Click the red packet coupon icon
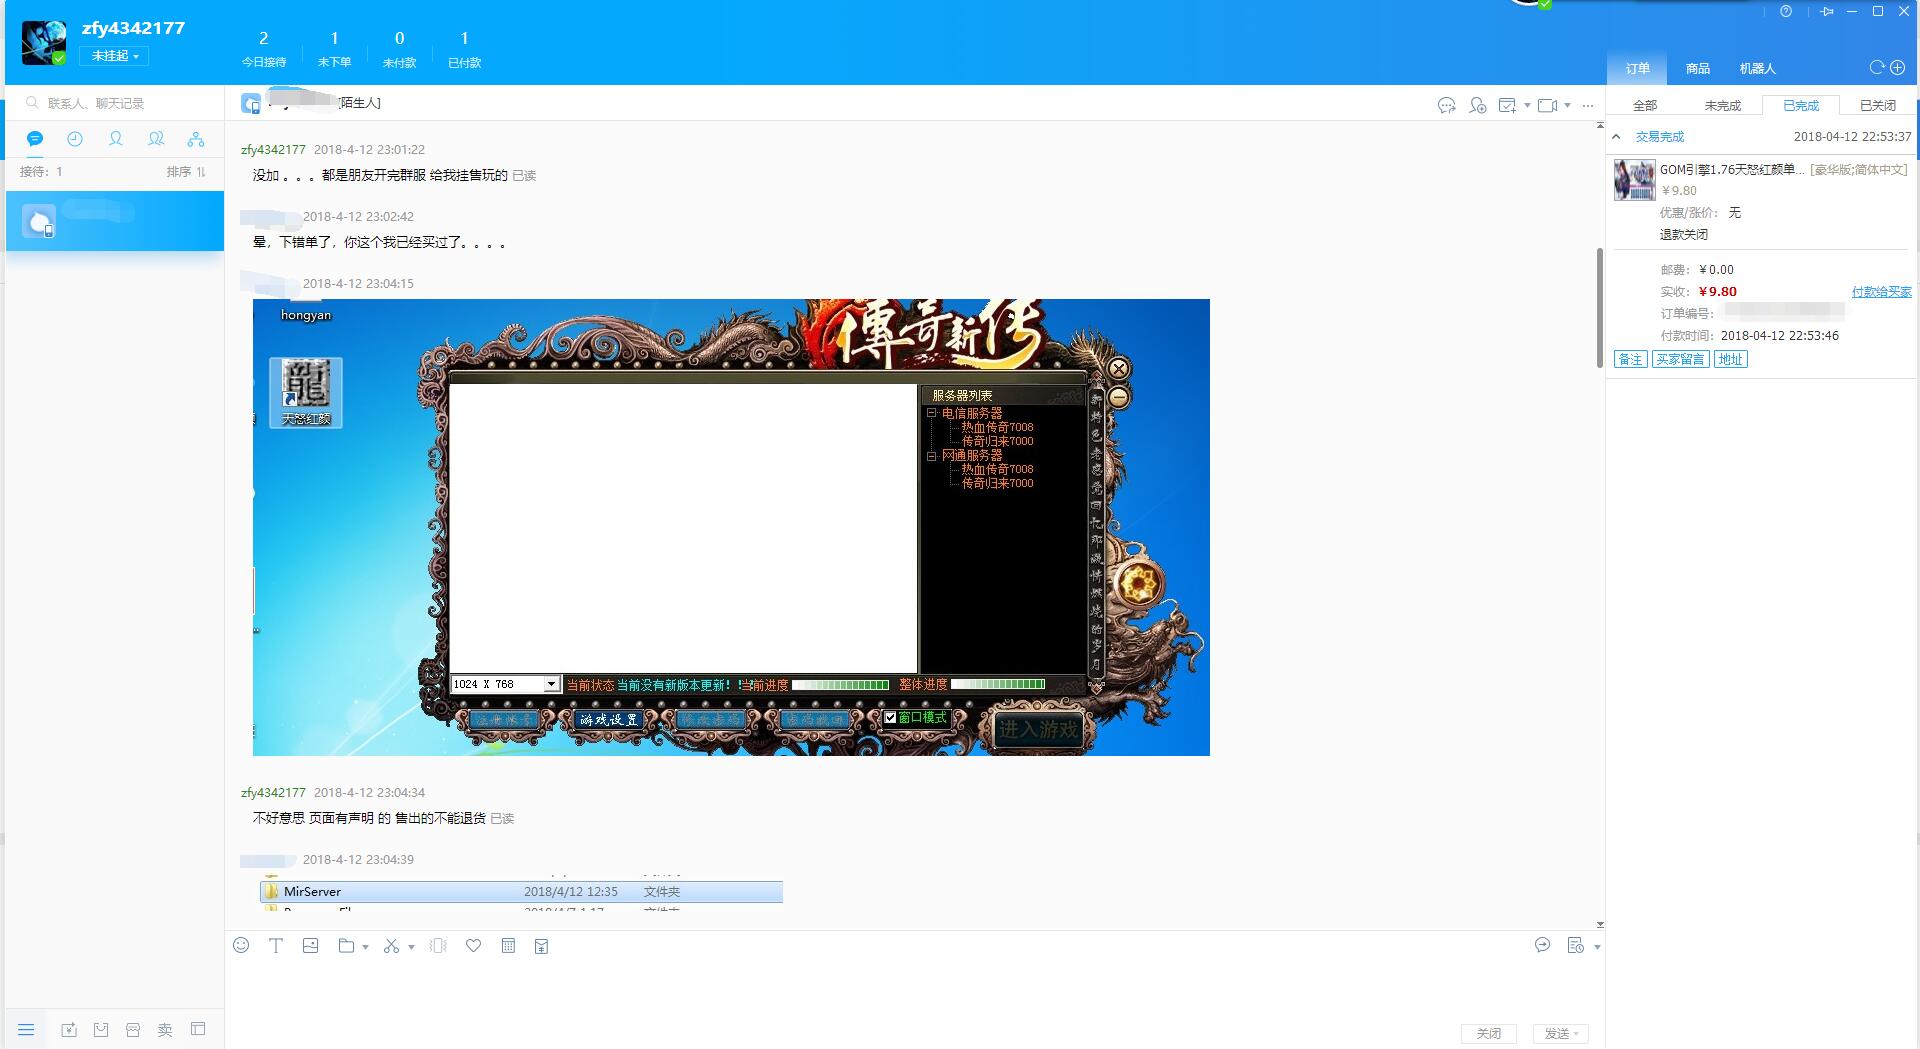 [541, 946]
